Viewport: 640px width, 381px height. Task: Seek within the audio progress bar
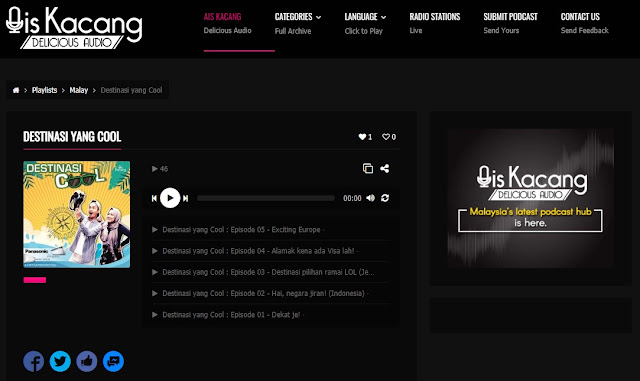click(266, 198)
